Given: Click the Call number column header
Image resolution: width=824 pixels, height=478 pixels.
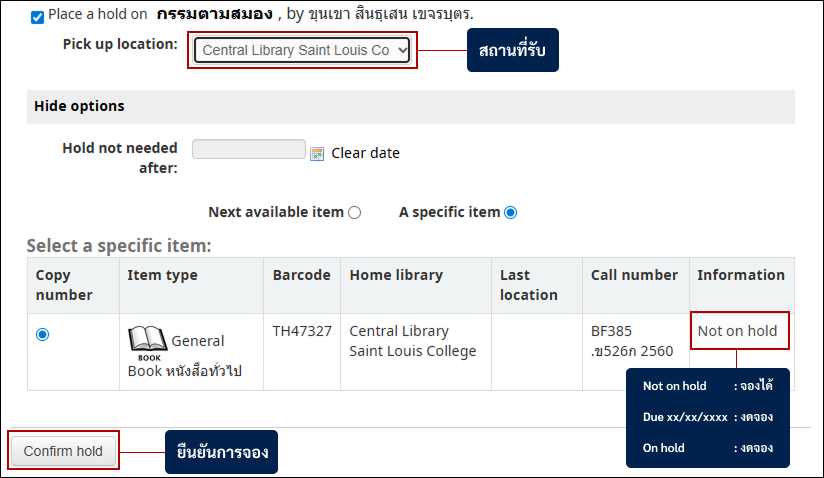Looking at the screenshot, I should click(x=634, y=275).
